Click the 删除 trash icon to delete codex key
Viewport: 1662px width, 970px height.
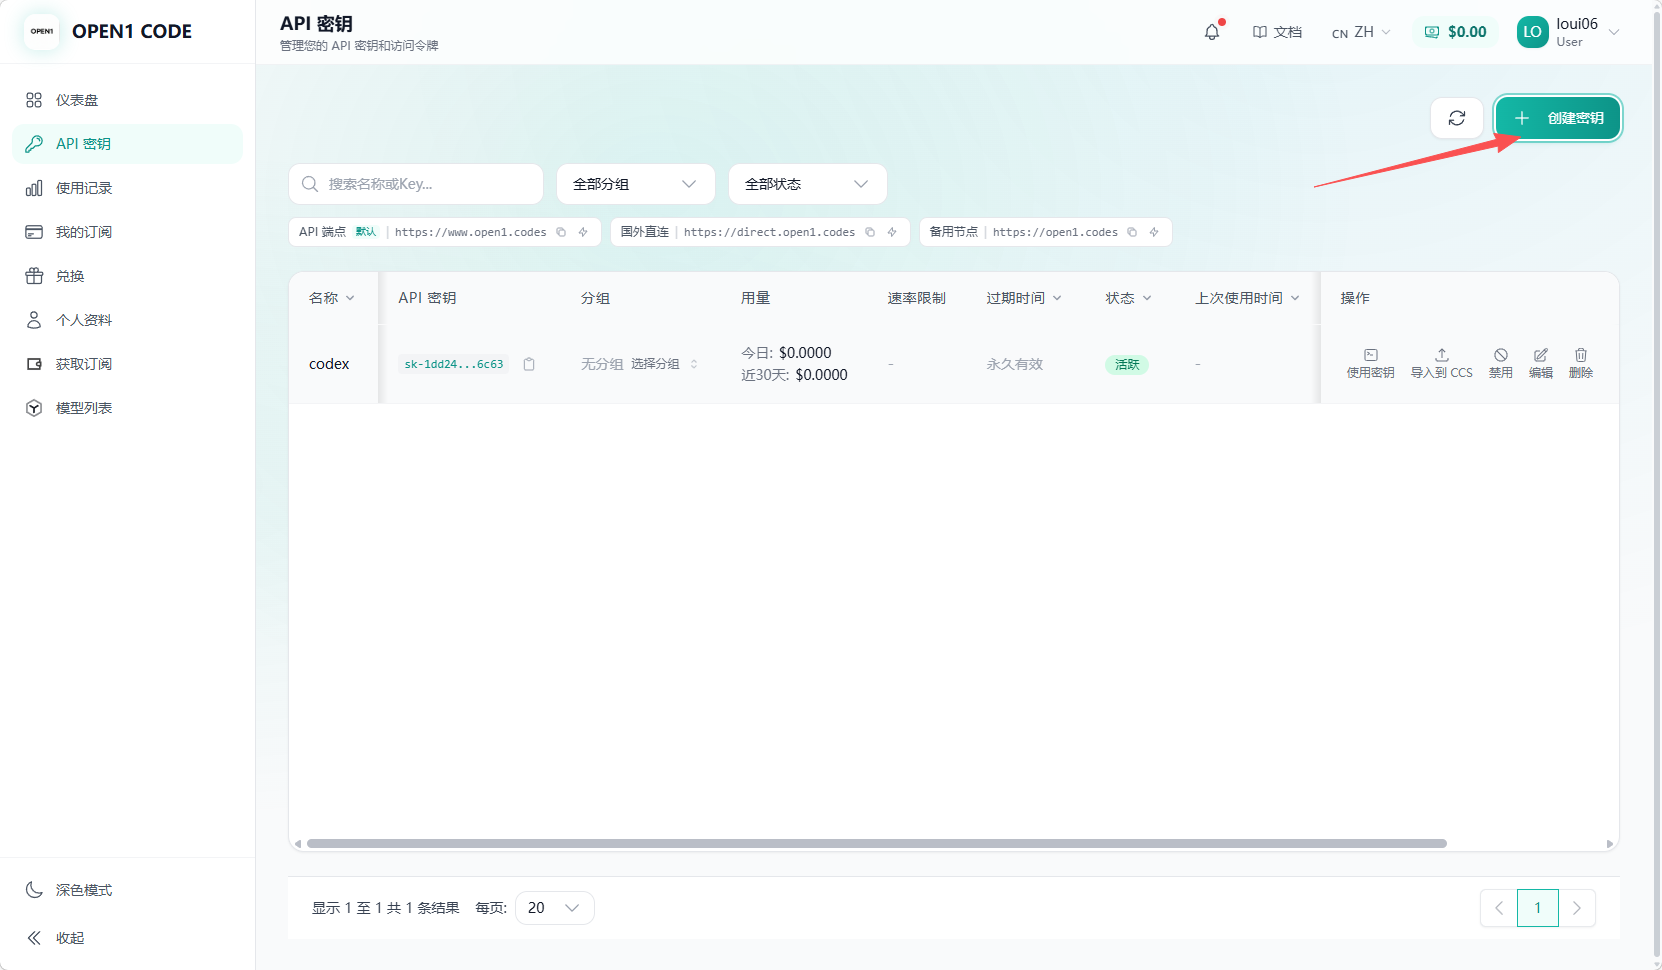click(1581, 355)
